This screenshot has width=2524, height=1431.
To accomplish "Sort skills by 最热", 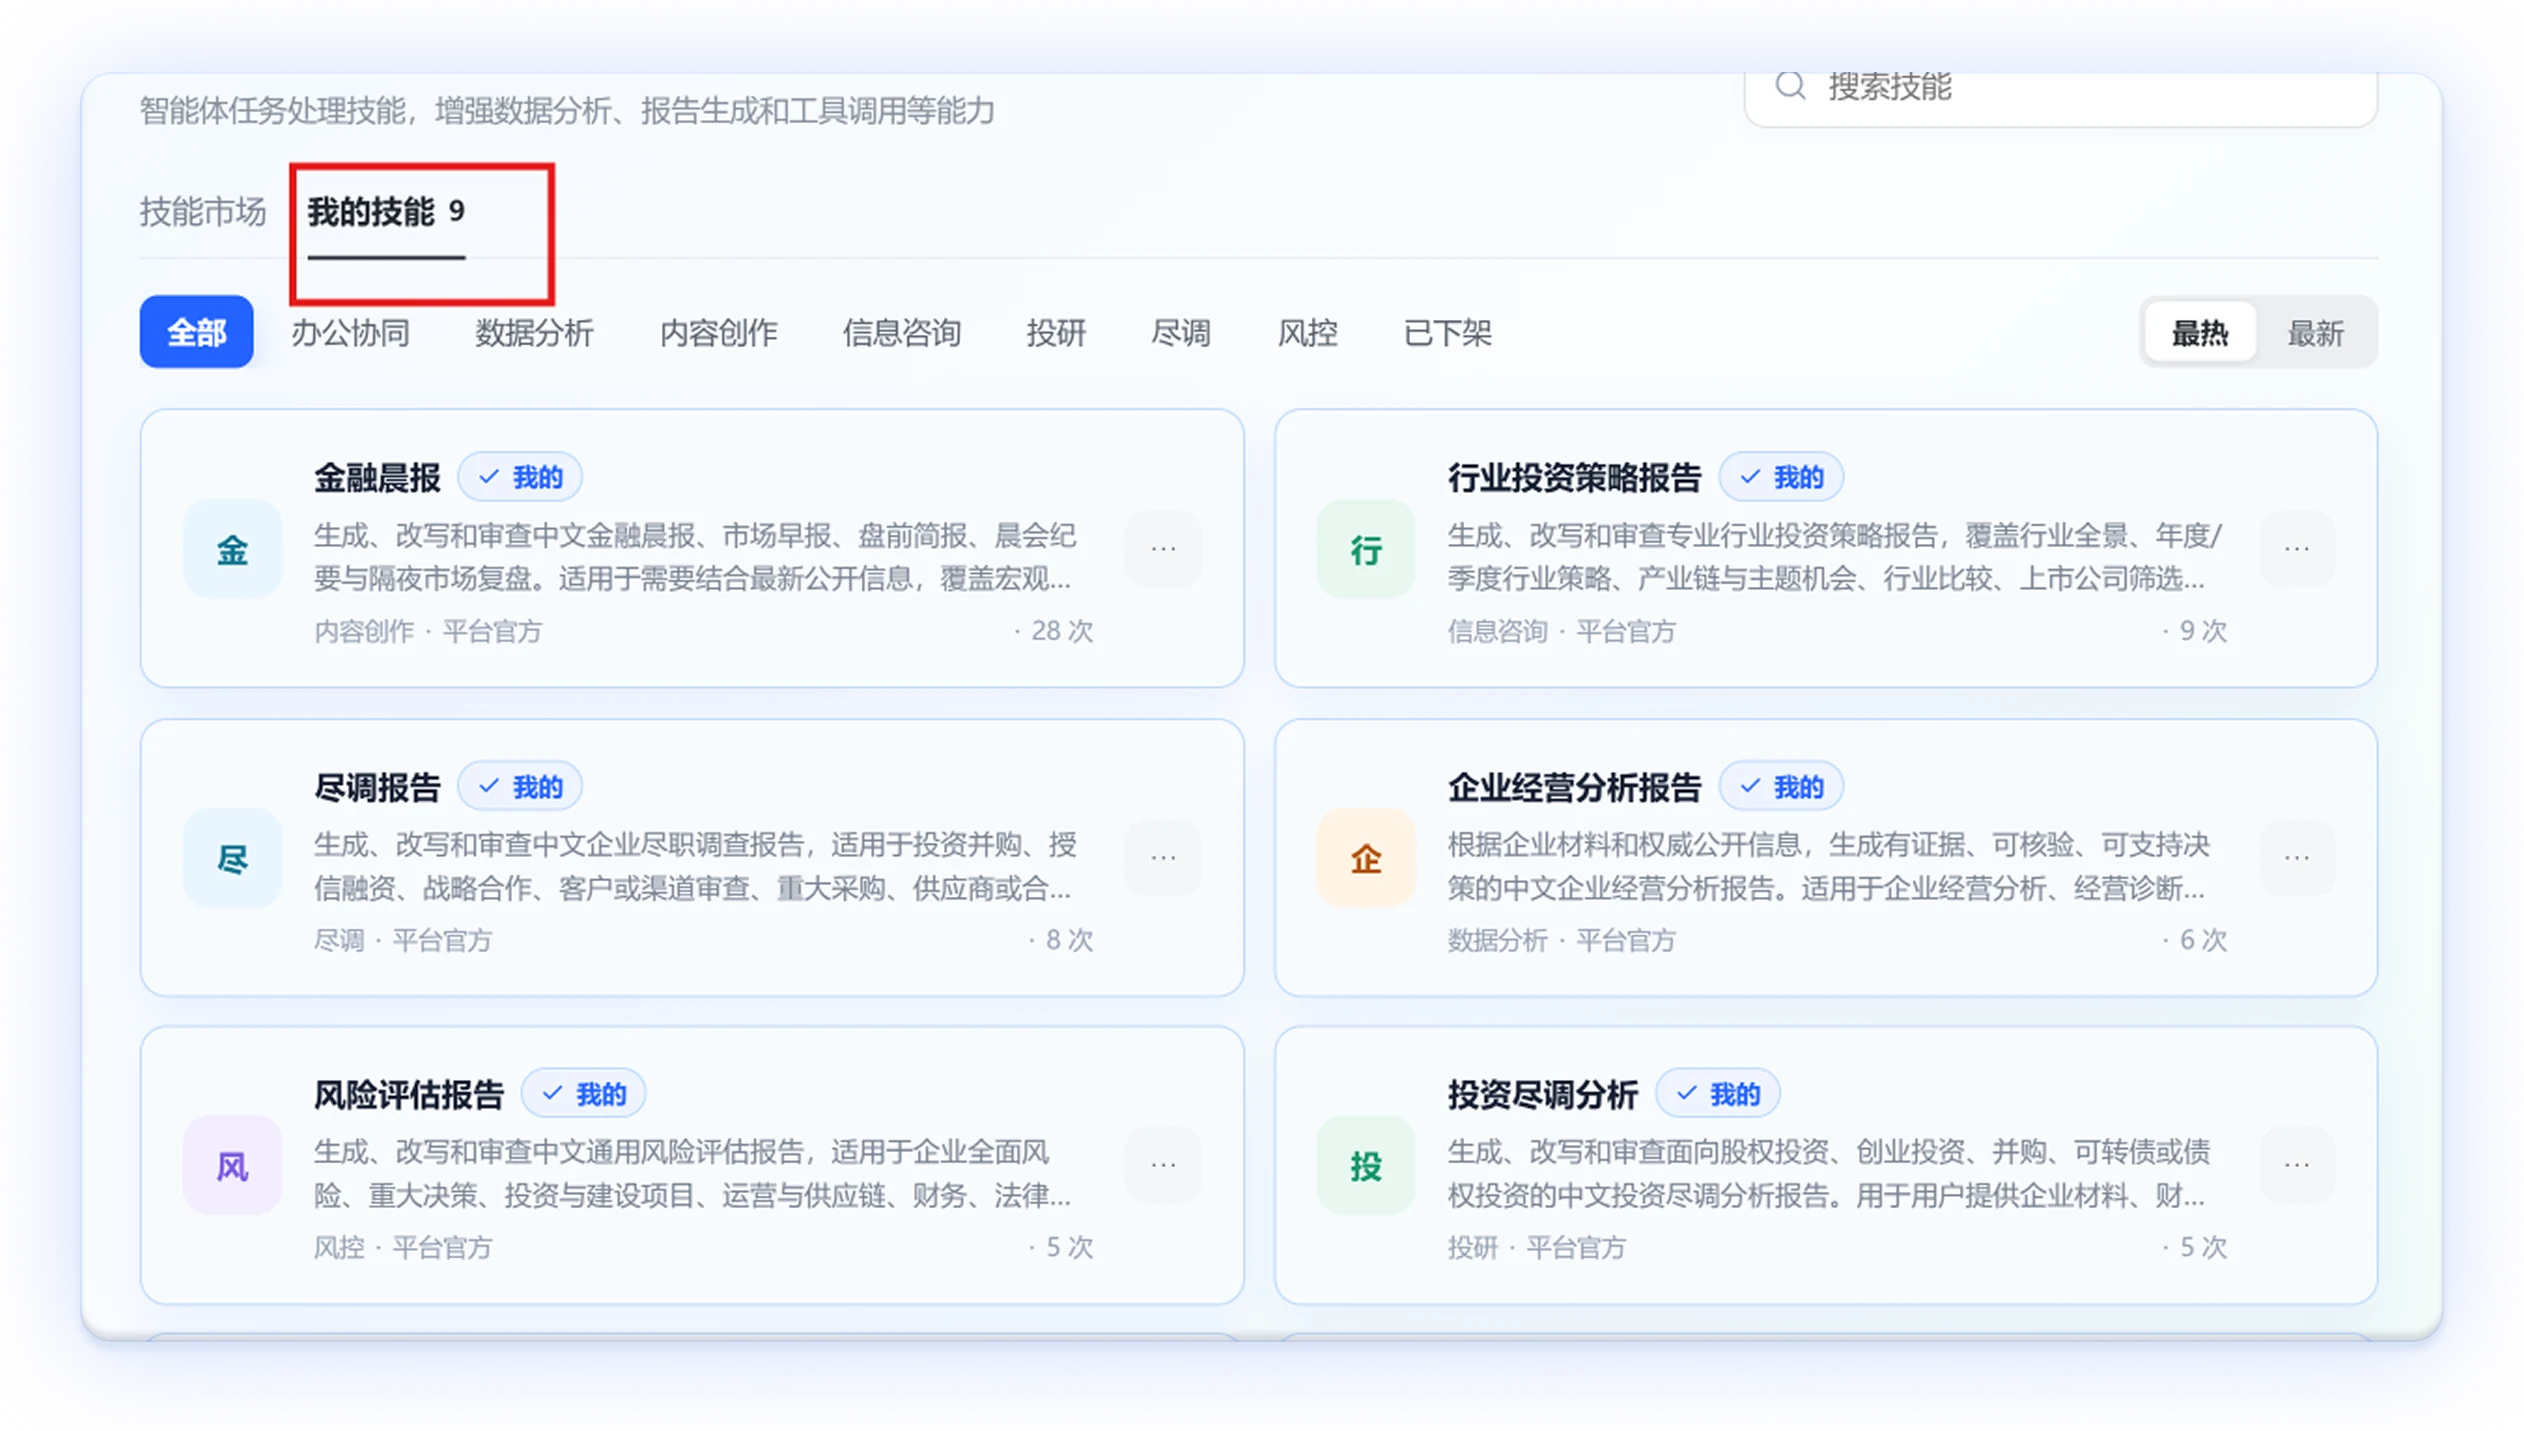I will (x=2200, y=333).
